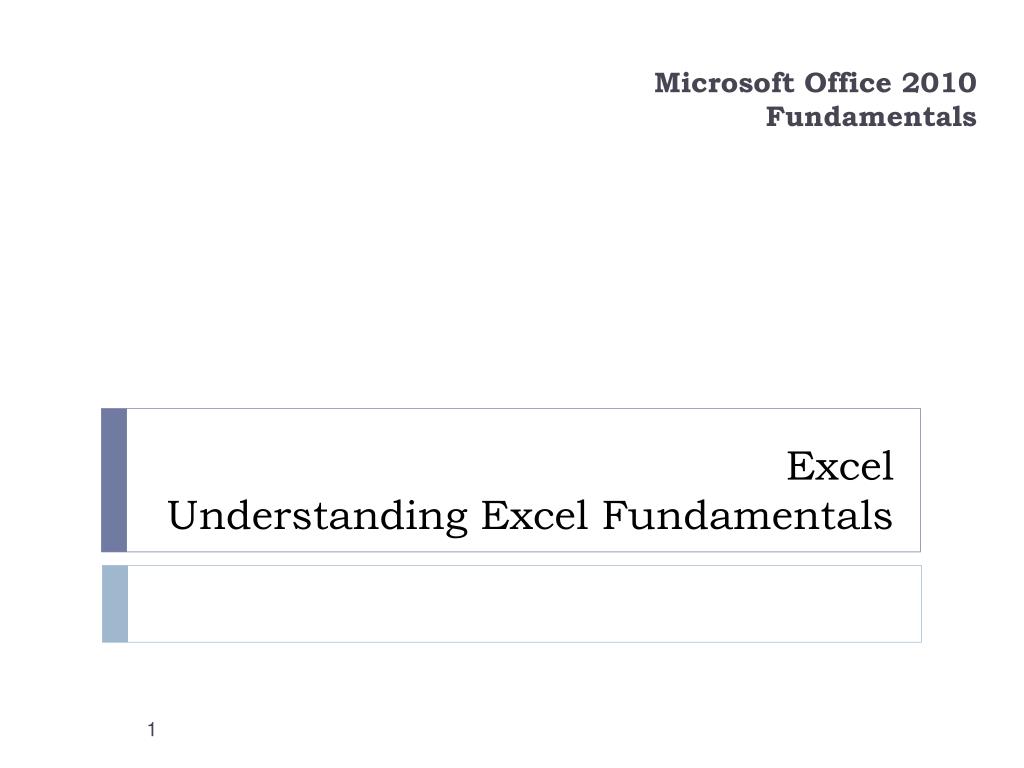Click the capital "F" of title "Fundamentals"
The width and height of the screenshot is (1024, 768).
pos(613,516)
